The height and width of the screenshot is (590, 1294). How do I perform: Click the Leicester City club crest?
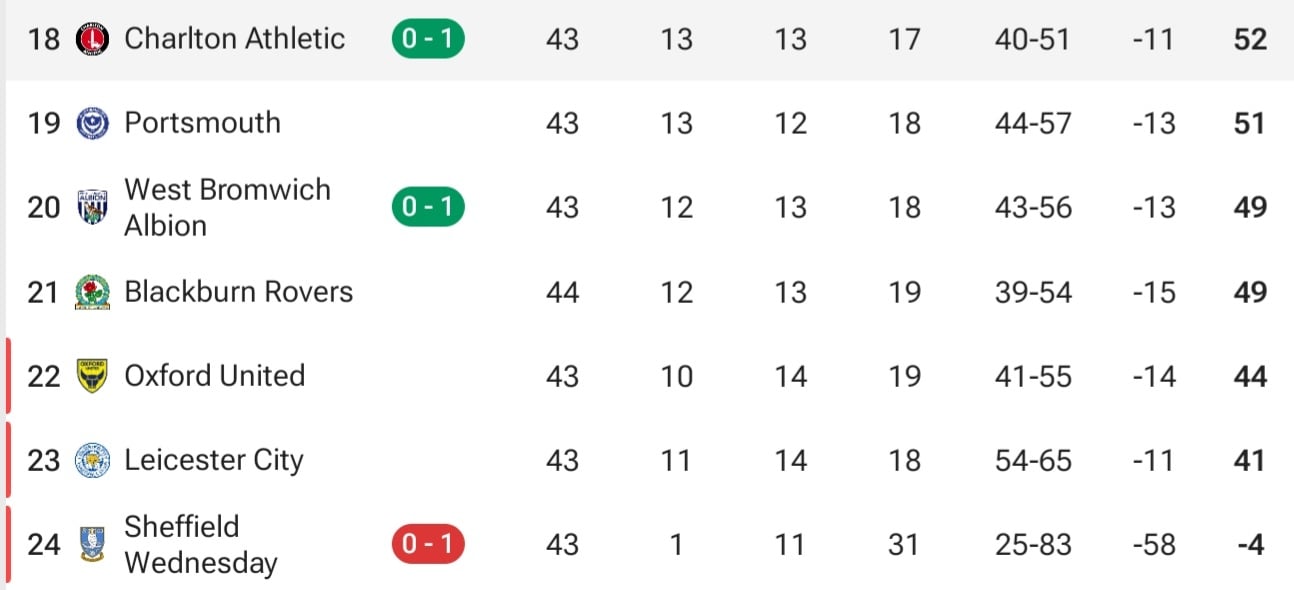tap(92, 460)
